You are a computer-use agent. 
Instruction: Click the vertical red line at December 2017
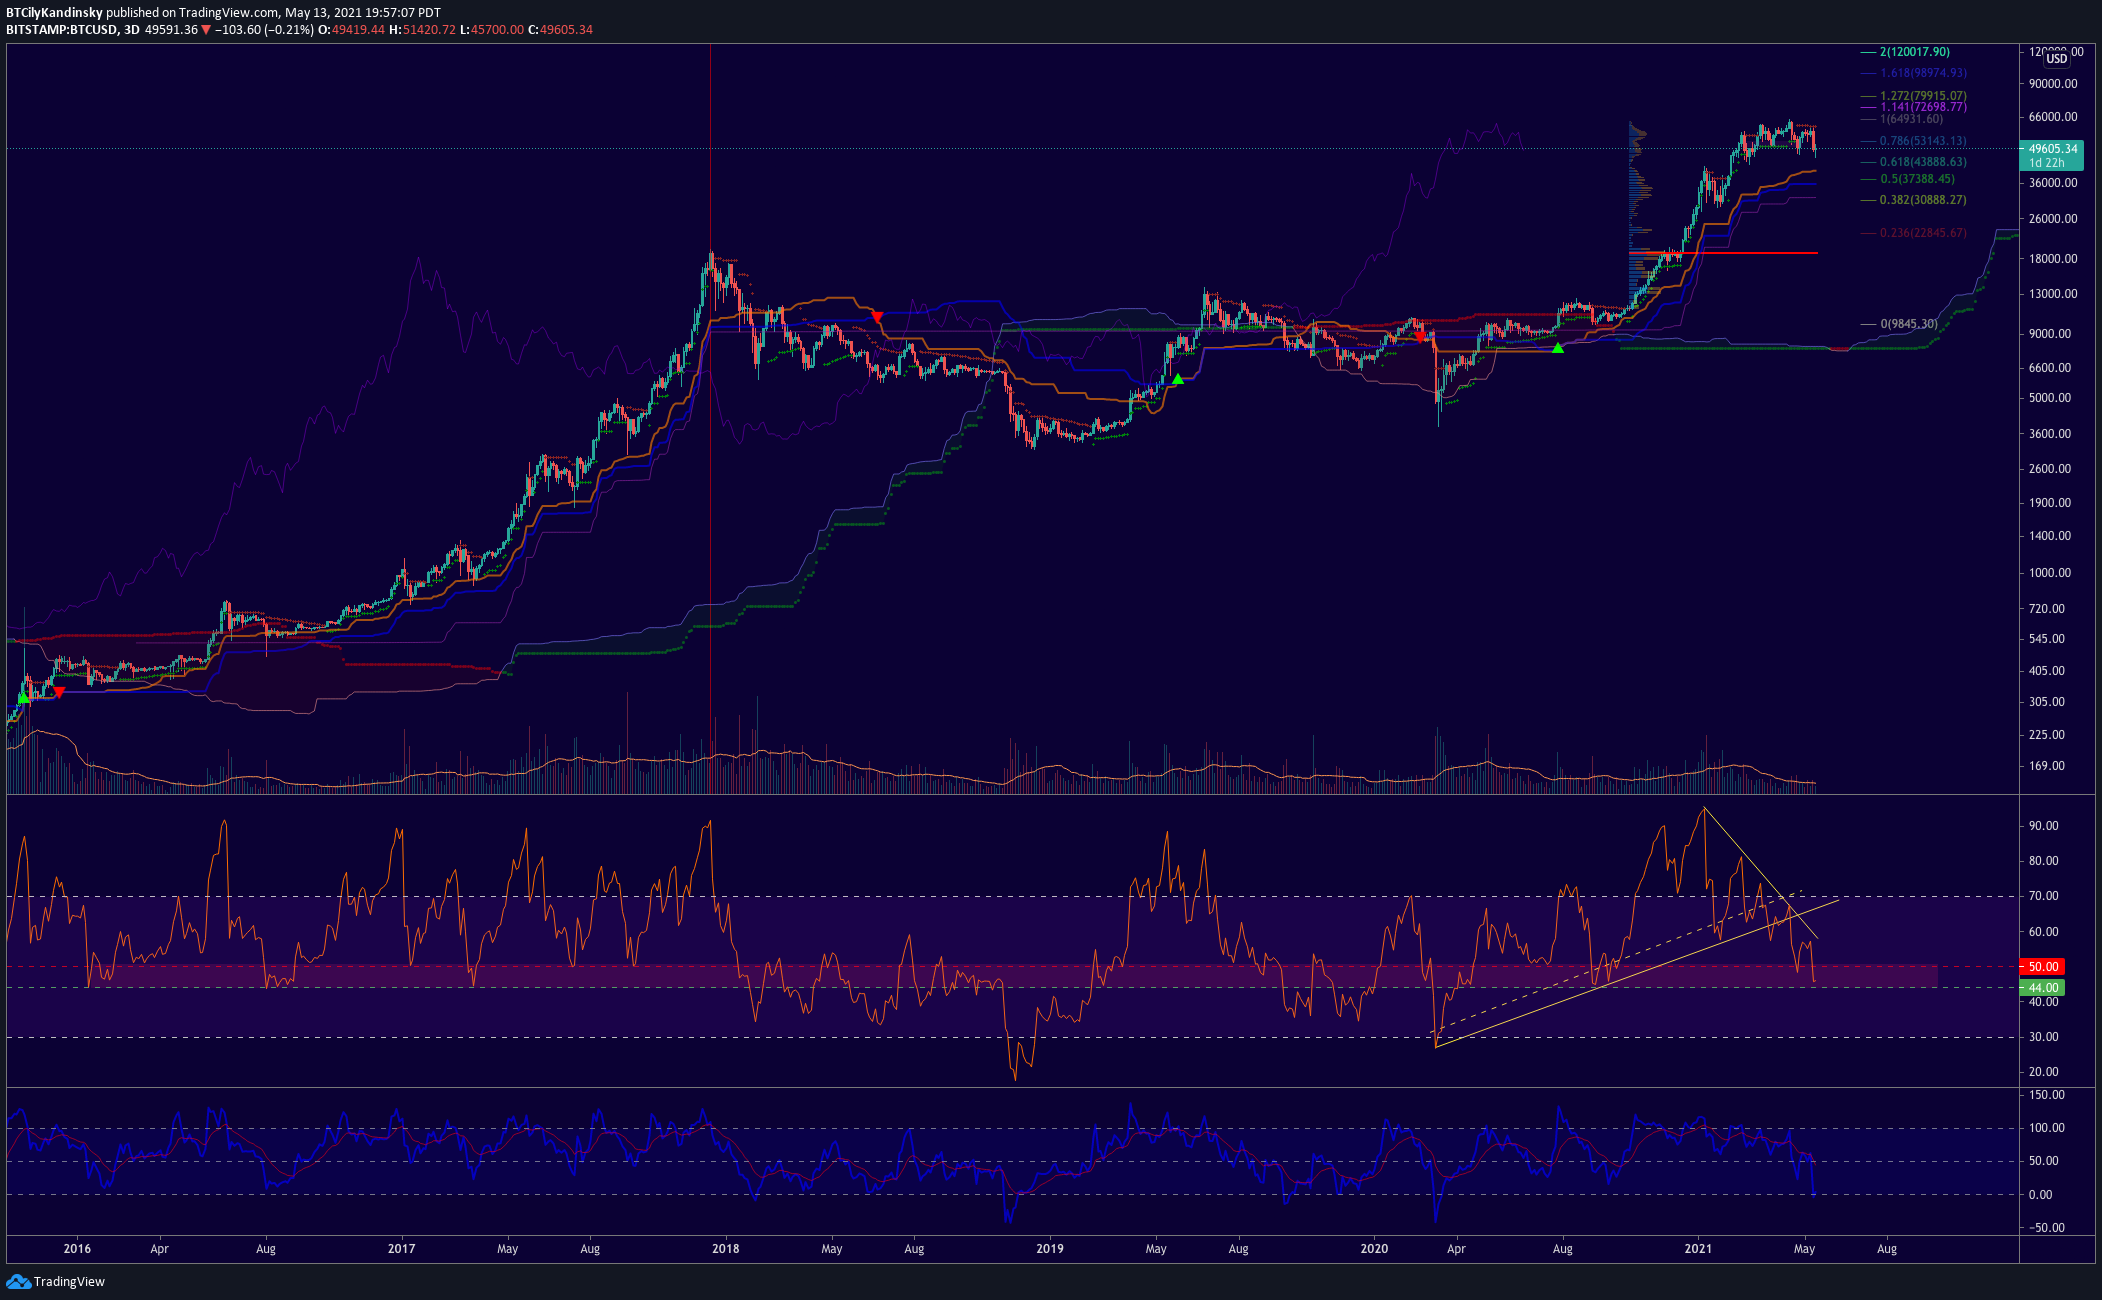(710, 420)
